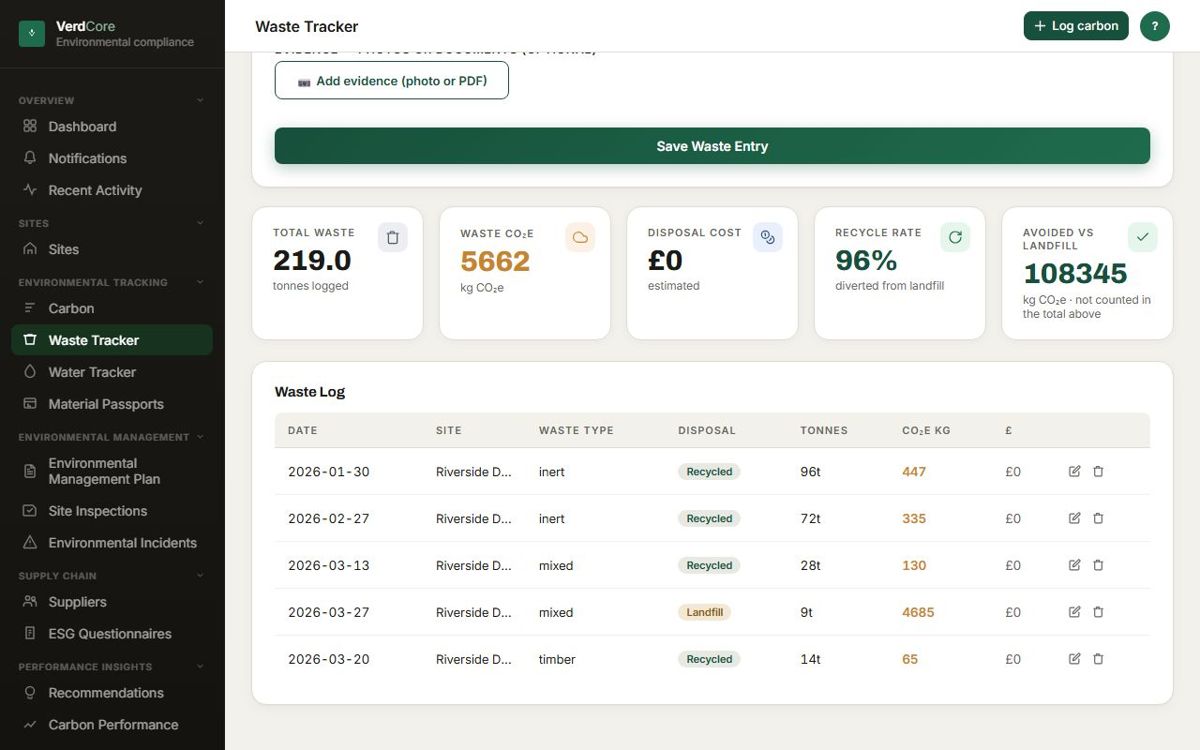This screenshot has height=750, width=1200.
Task: Click the 219.0 total waste value
Action: coord(312,260)
